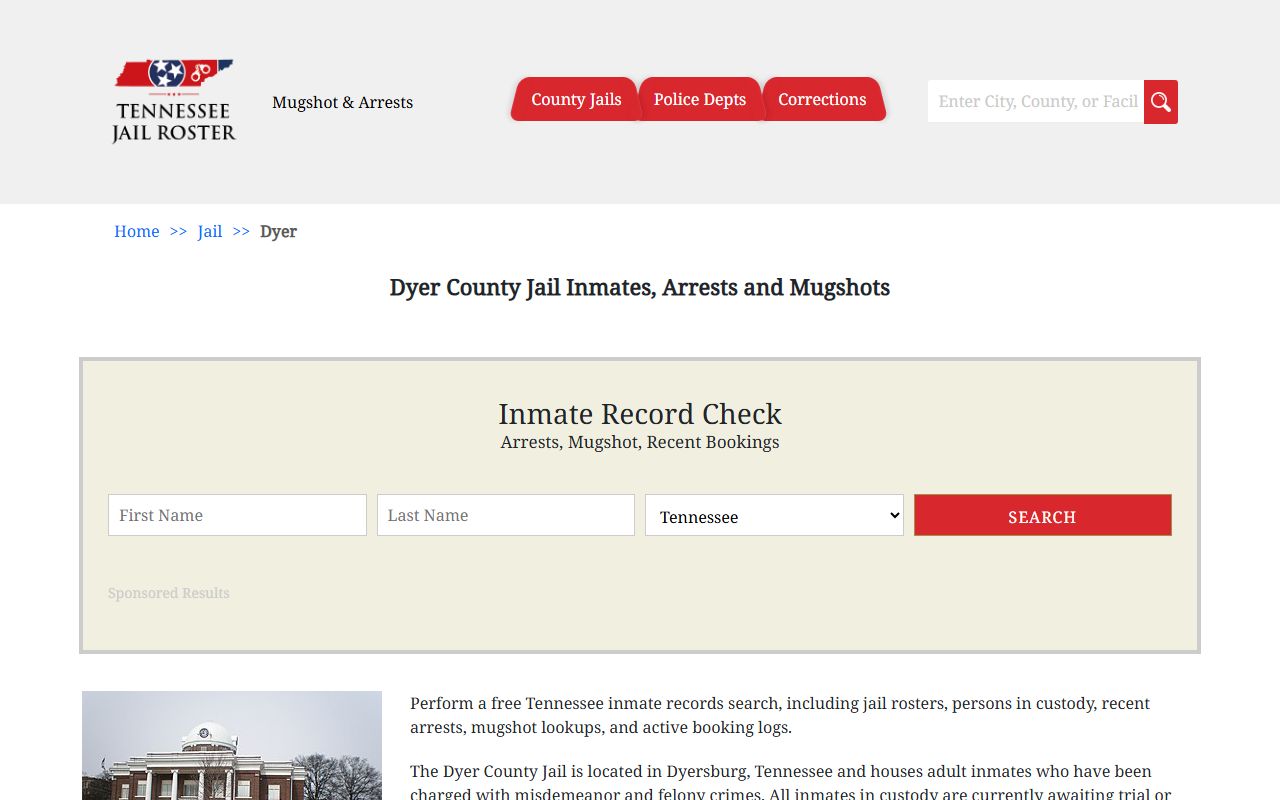
Task: Click the red SEARCH button
Action: [1042, 515]
